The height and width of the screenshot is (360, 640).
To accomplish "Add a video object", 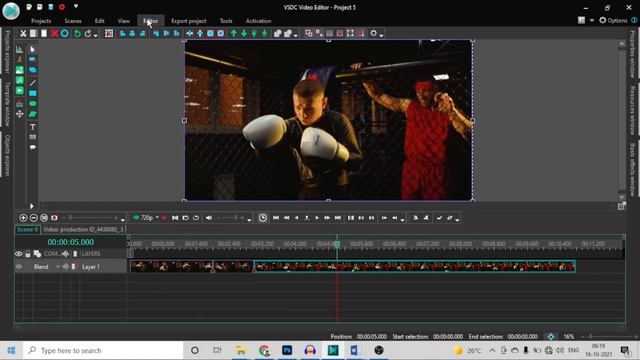I will pyautogui.click(x=20, y=91).
